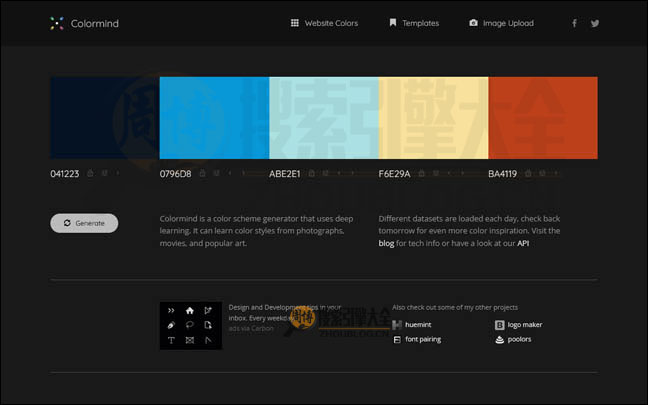Click the huemint logo icon
The image size is (648, 405).
[x=397, y=325]
